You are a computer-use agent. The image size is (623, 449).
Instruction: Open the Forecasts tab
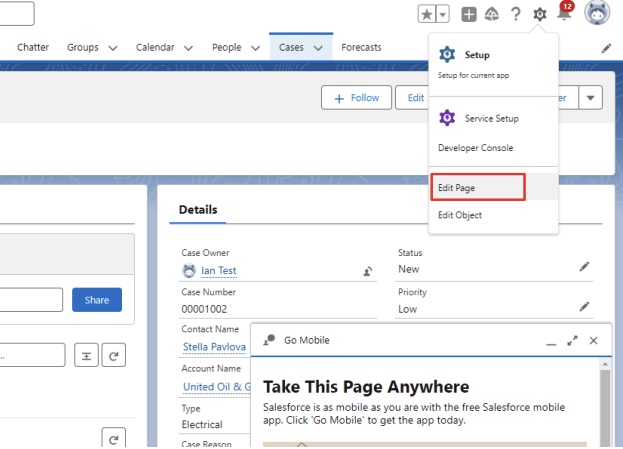[x=361, y=47]
